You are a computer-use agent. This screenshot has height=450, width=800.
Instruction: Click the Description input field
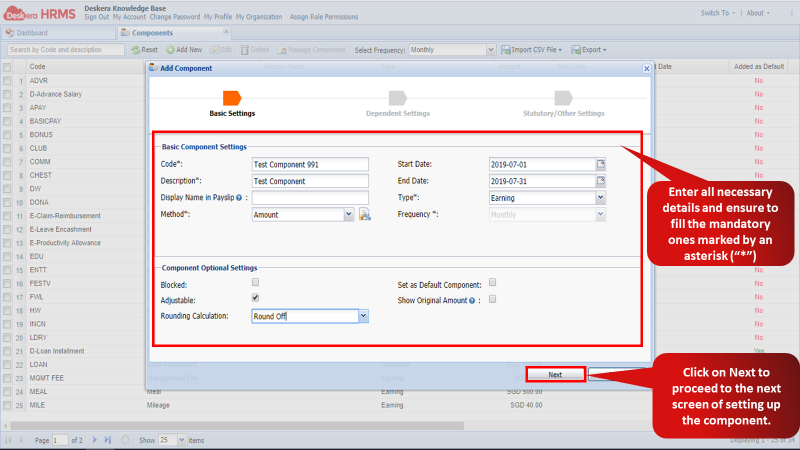pyautogui.click(x=310, y=181)
